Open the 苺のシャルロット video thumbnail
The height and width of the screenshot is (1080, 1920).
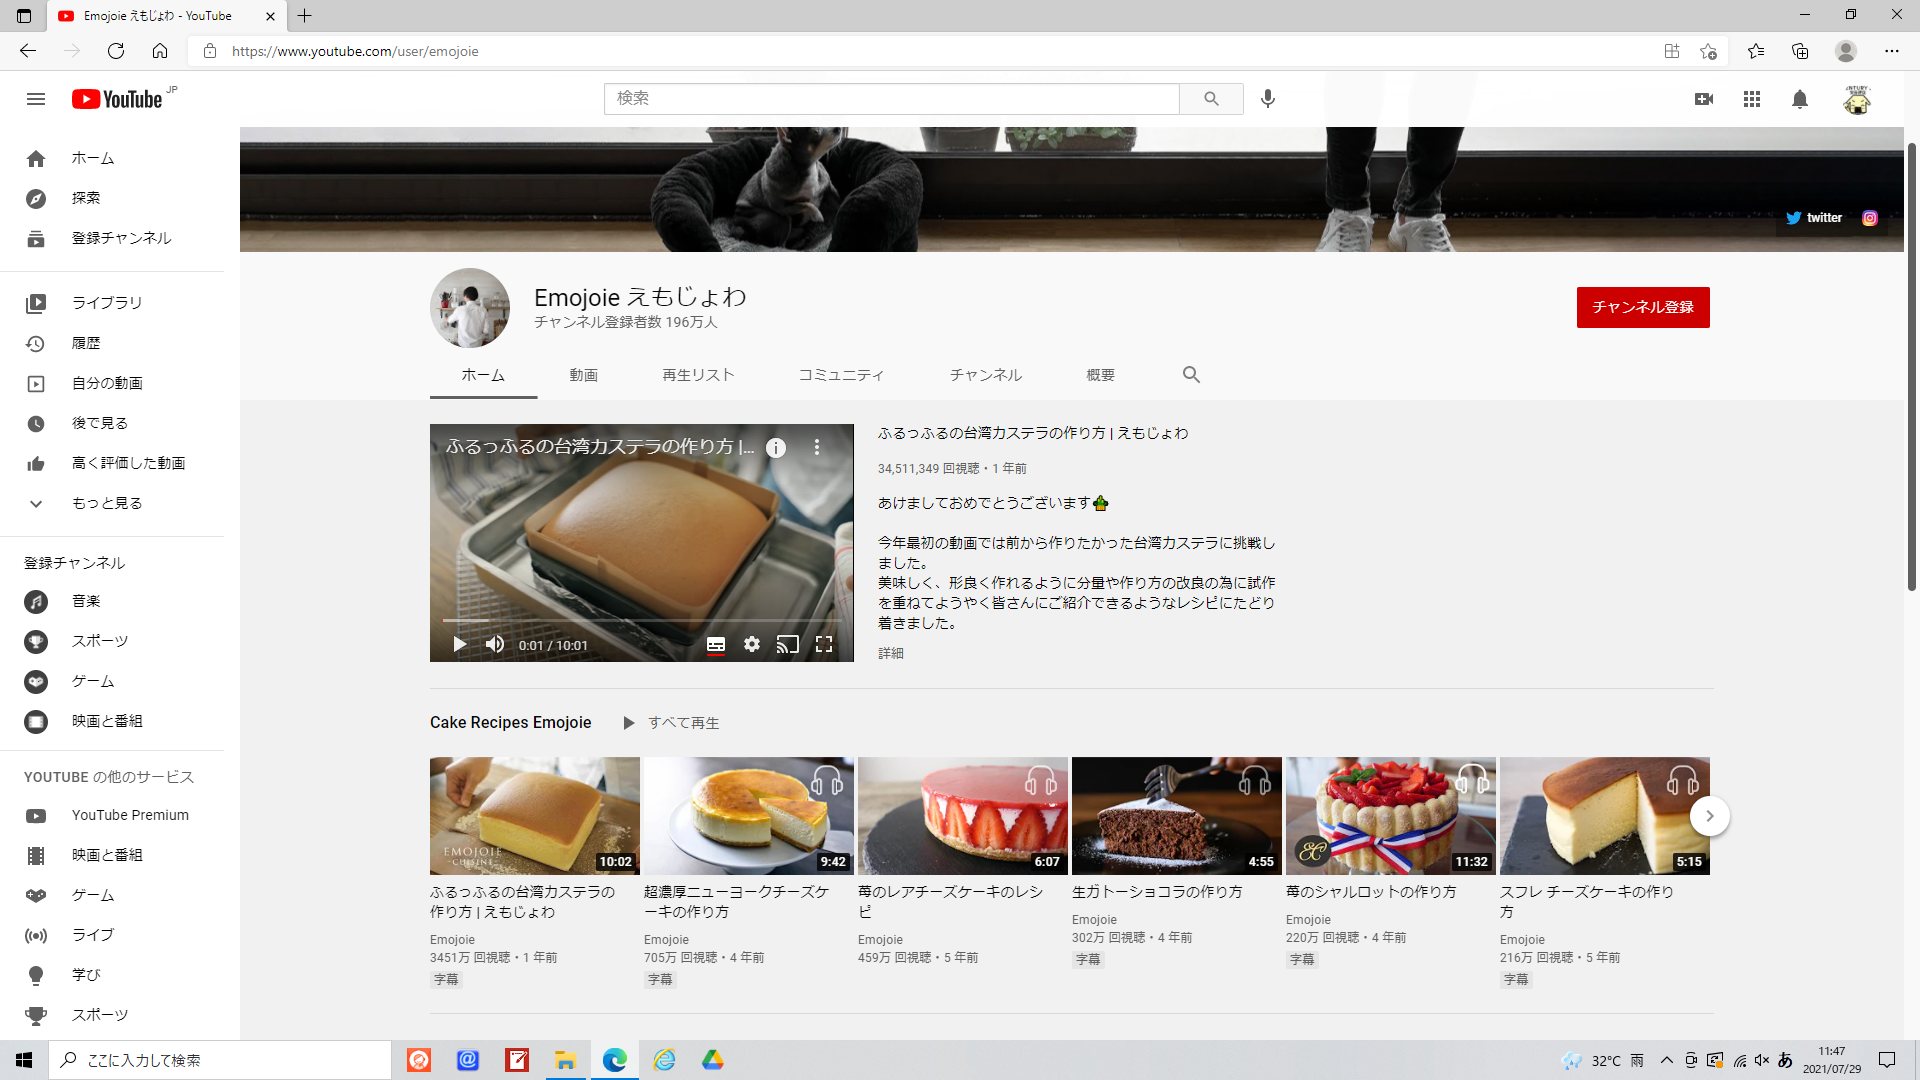1391,816
